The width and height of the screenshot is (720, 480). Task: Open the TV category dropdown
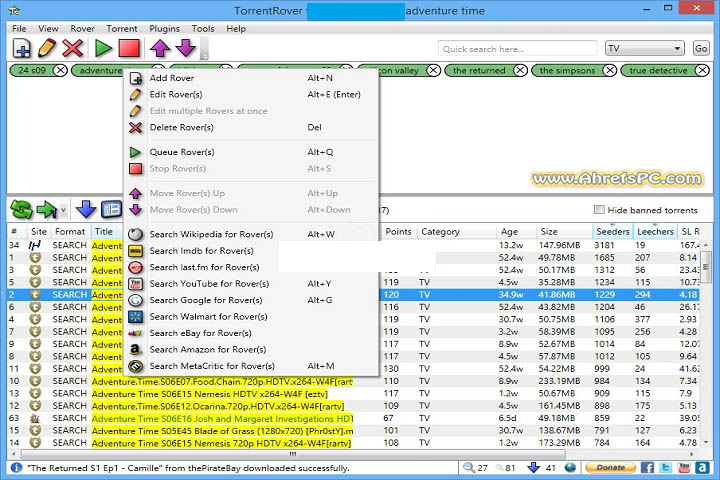click(645, 48)
